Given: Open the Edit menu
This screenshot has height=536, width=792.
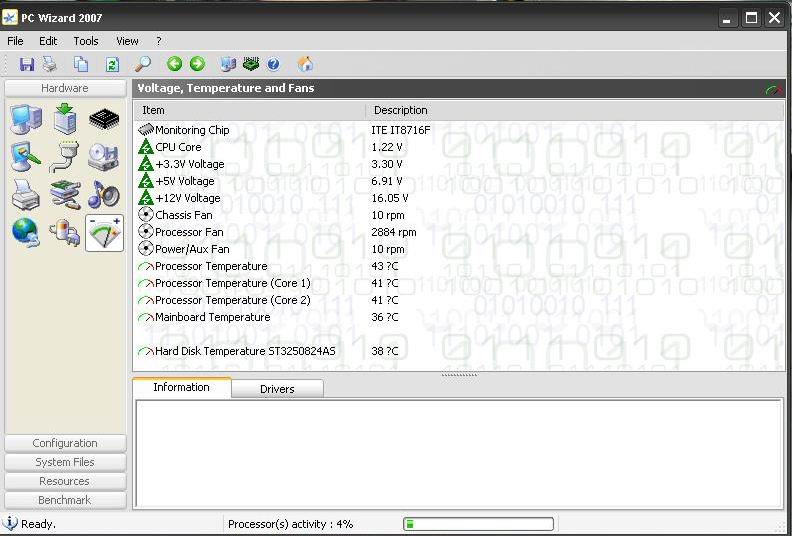Looking at the screenshot, I should point(48,41).
